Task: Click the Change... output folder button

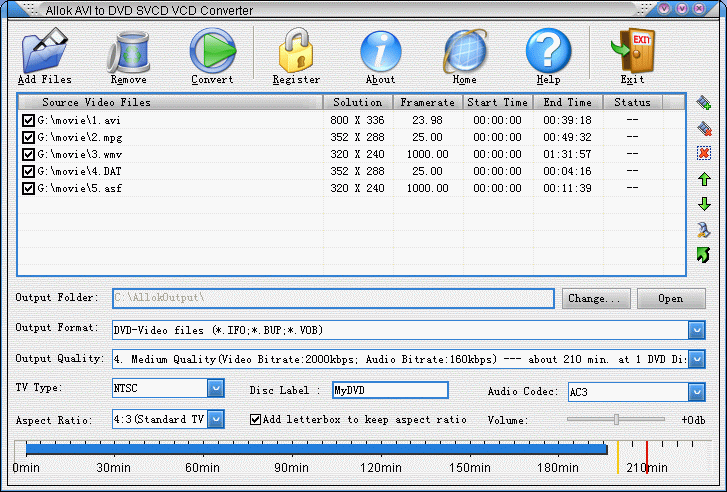Action: pyautogui.click(x=597, y=298)
